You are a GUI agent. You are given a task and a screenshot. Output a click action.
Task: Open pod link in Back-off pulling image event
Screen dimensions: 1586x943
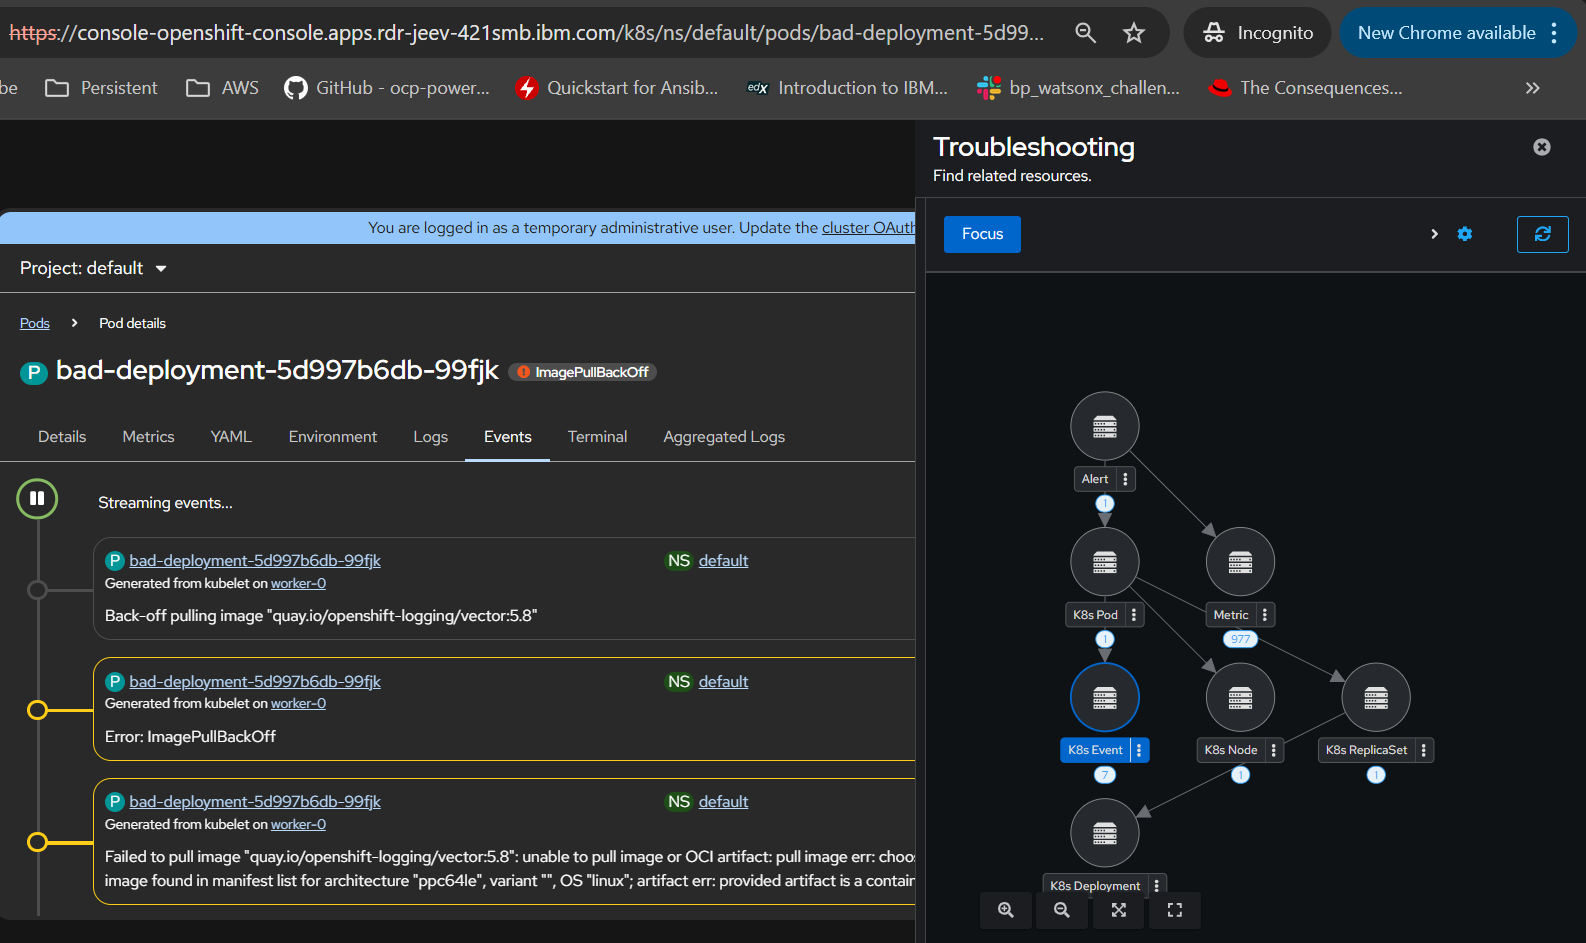(255, 561)
